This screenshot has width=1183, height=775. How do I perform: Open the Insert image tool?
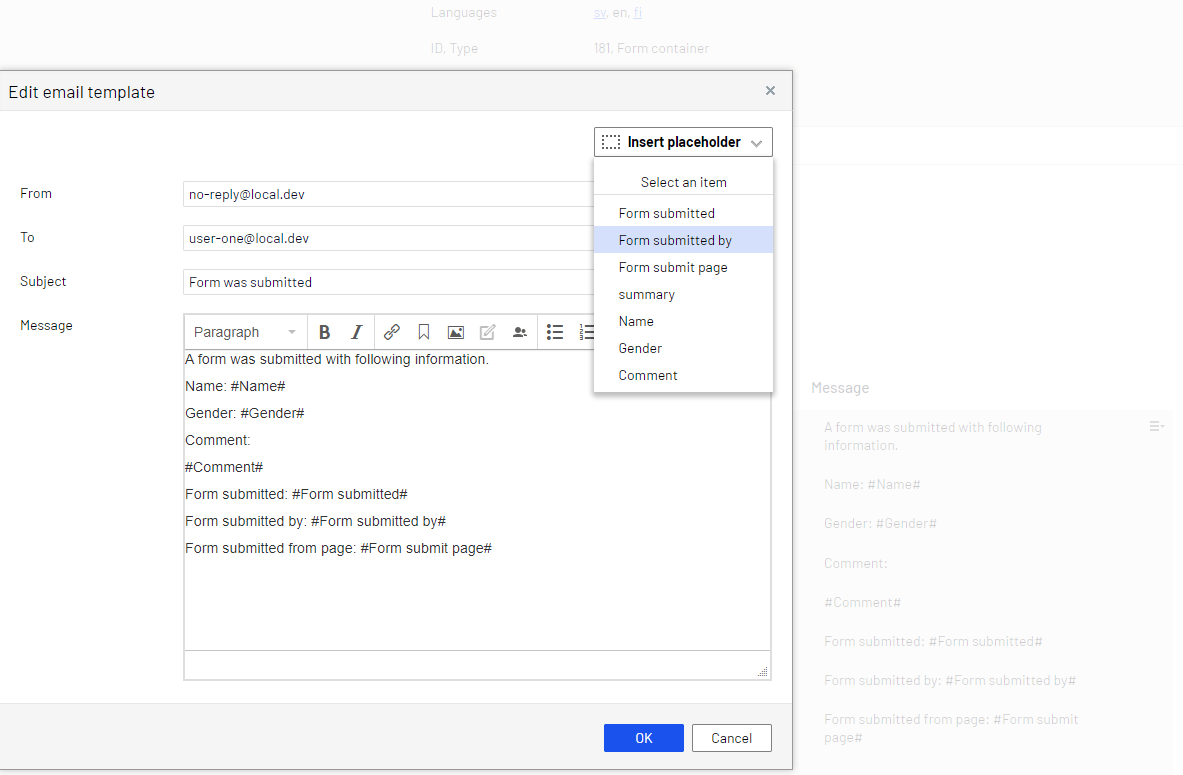point(455,331)
